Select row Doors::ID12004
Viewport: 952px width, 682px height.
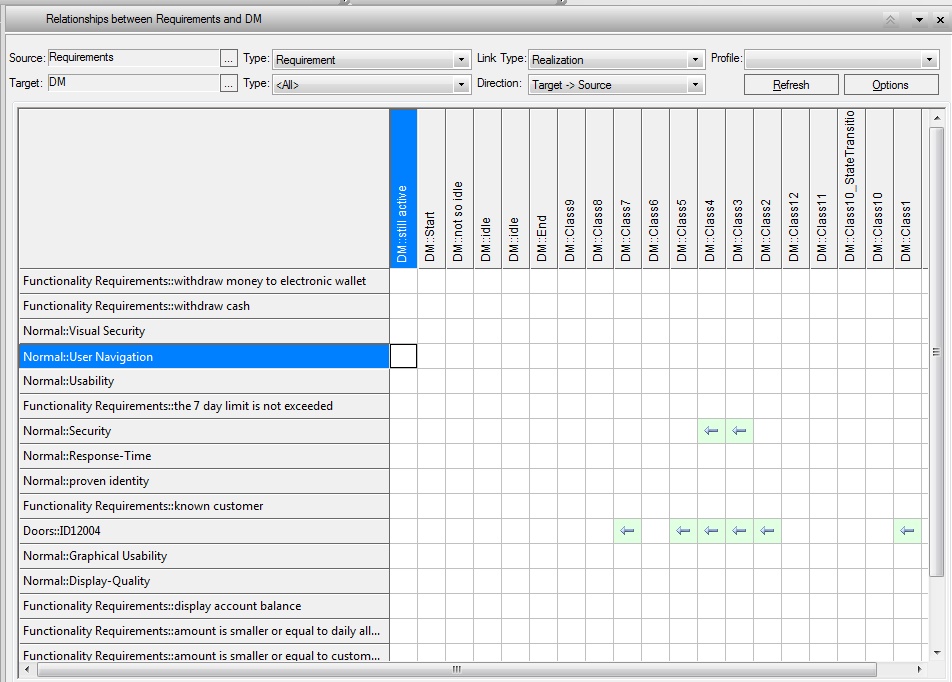click(x=204, y=531)
